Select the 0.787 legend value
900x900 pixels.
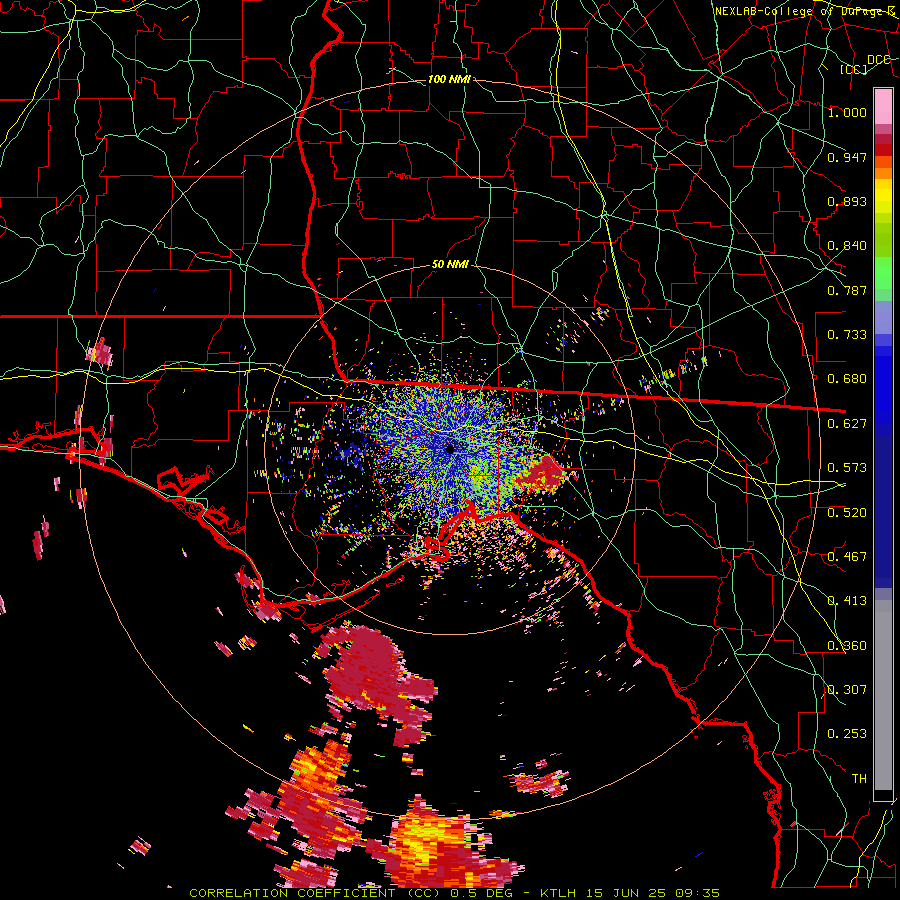pos(847,290)
